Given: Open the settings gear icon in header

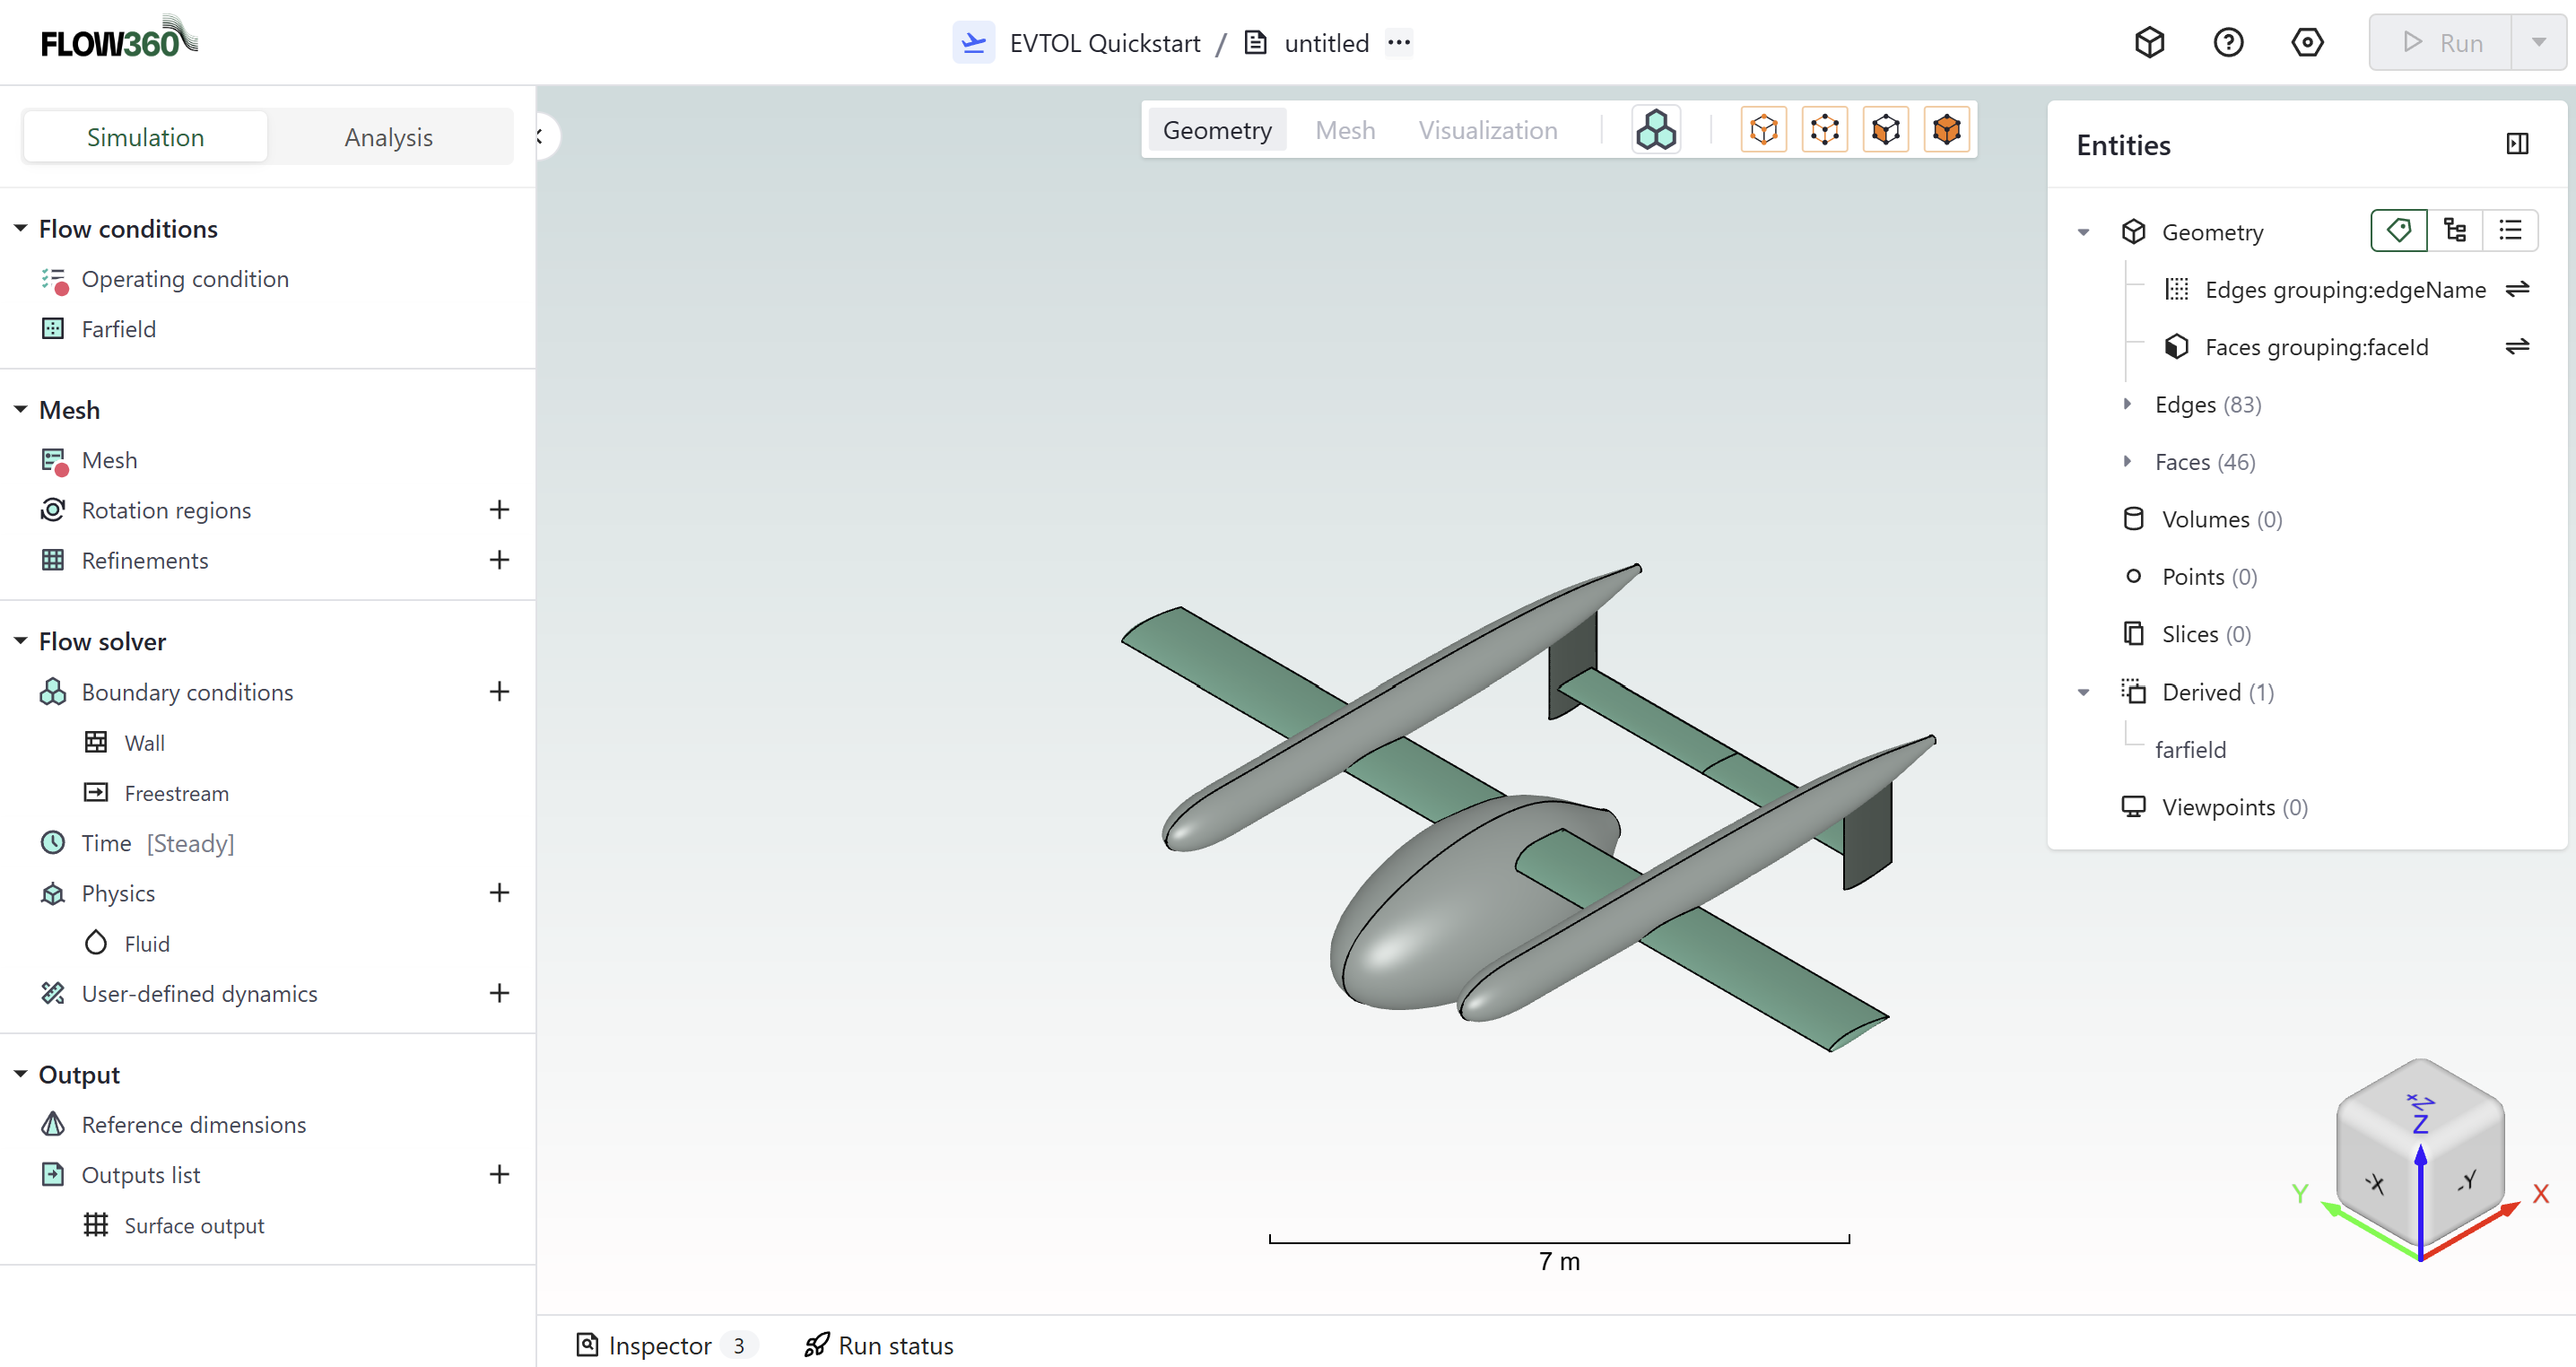Looking at the screenshot, I should [2307, 43].
